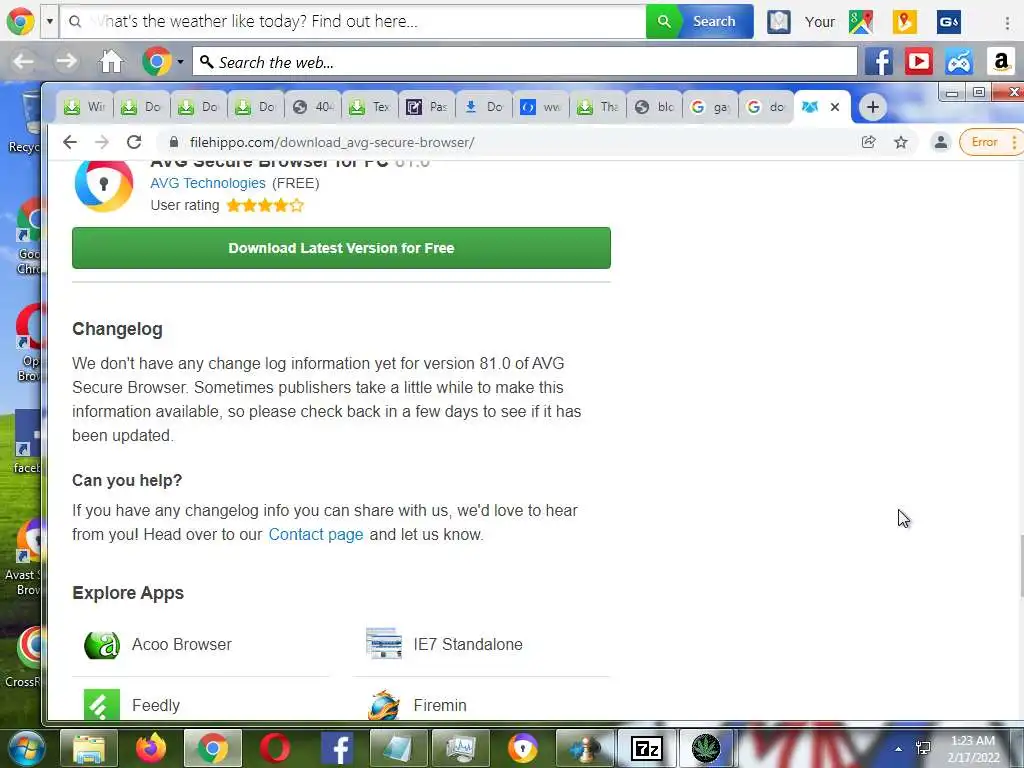
Task: Open the Google Maps icon in top toolbar
Action: coord(861,22)
